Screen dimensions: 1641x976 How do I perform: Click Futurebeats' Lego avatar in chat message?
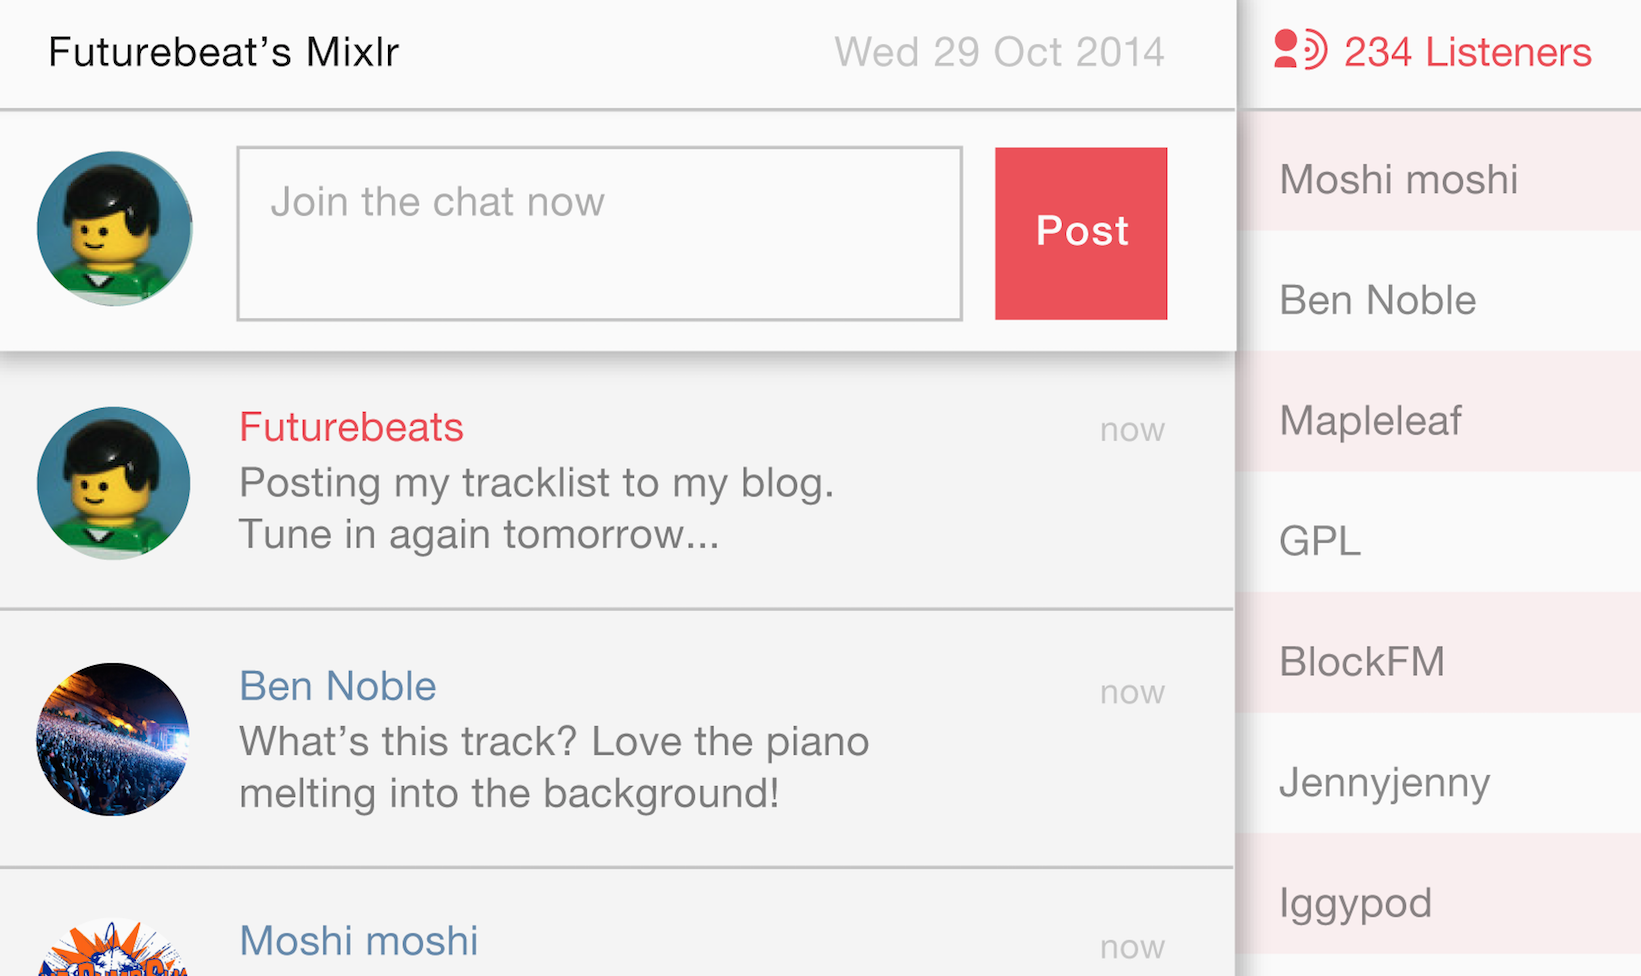pos(114,483)
